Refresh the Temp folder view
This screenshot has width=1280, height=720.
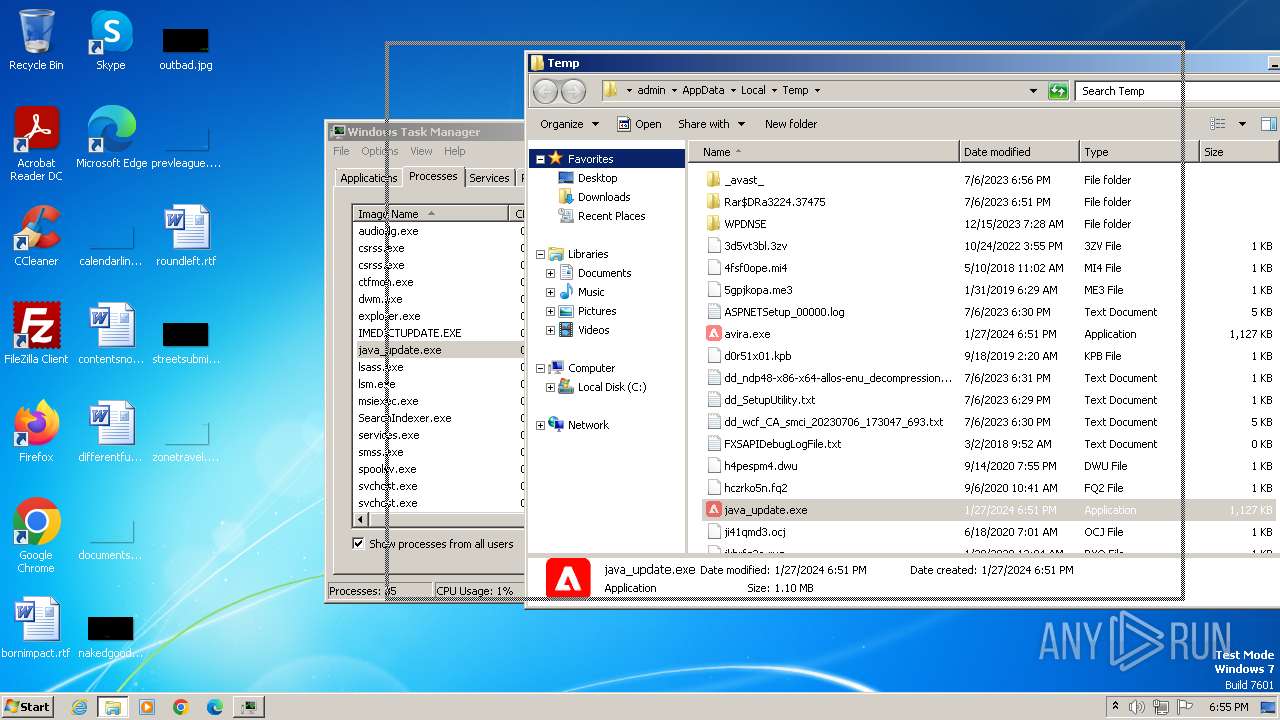point(1058,91)
